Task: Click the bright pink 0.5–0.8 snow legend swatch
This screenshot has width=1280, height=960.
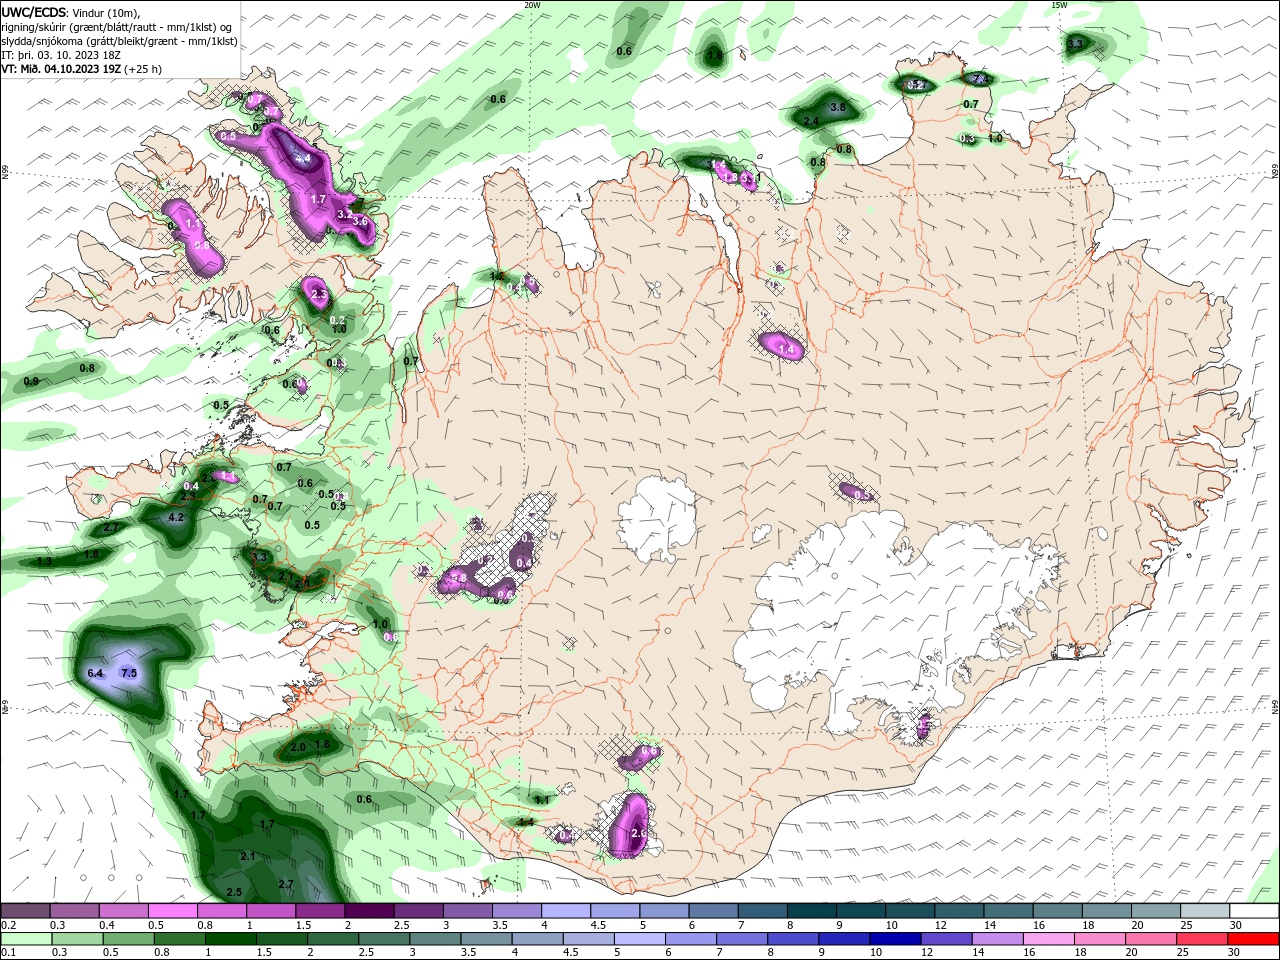Action: [172, 911]
